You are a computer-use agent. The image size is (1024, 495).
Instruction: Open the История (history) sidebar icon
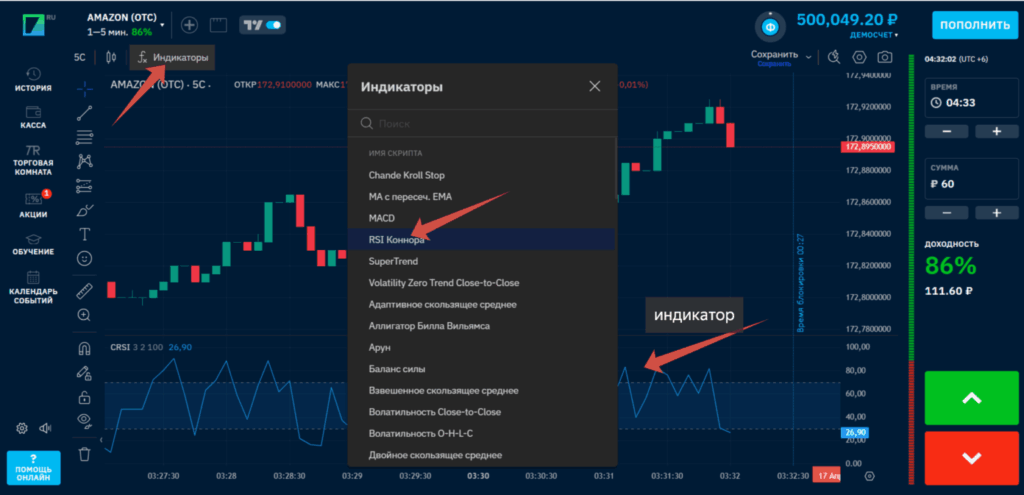pos(33,78)
